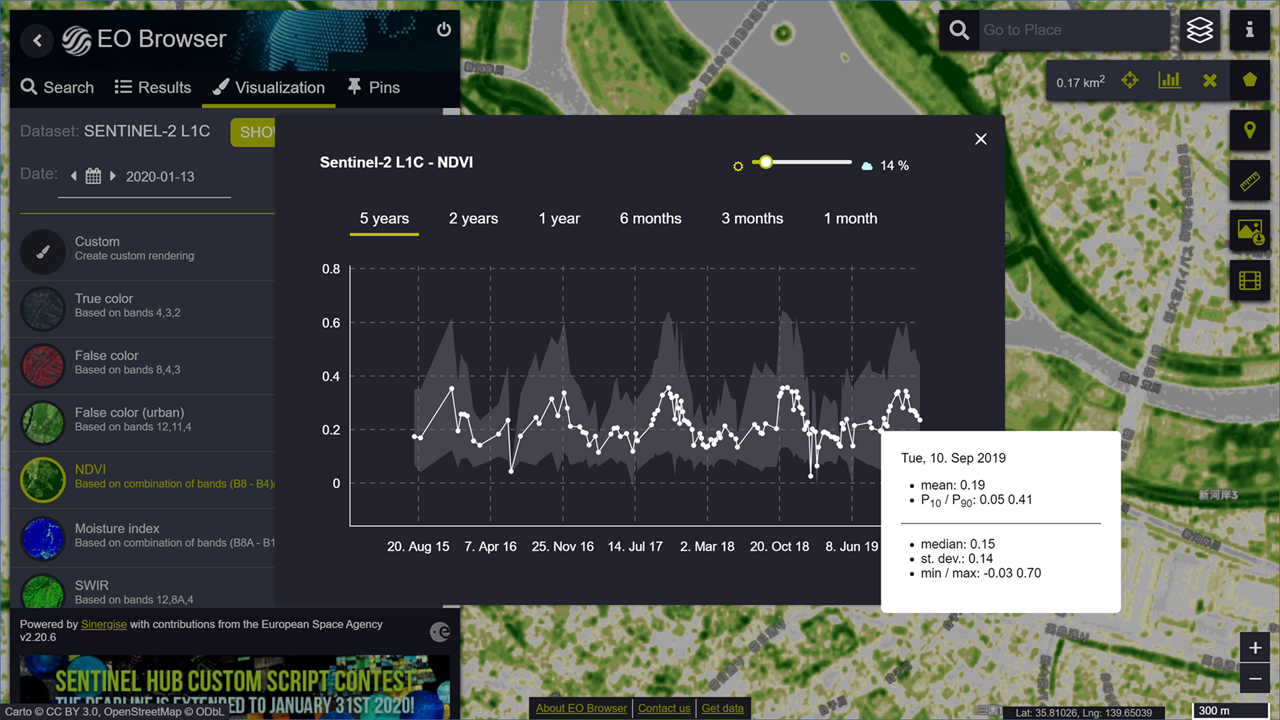The image size is (1280, 720).
Task: Click the True color layer label
Action: click(104, 299)
